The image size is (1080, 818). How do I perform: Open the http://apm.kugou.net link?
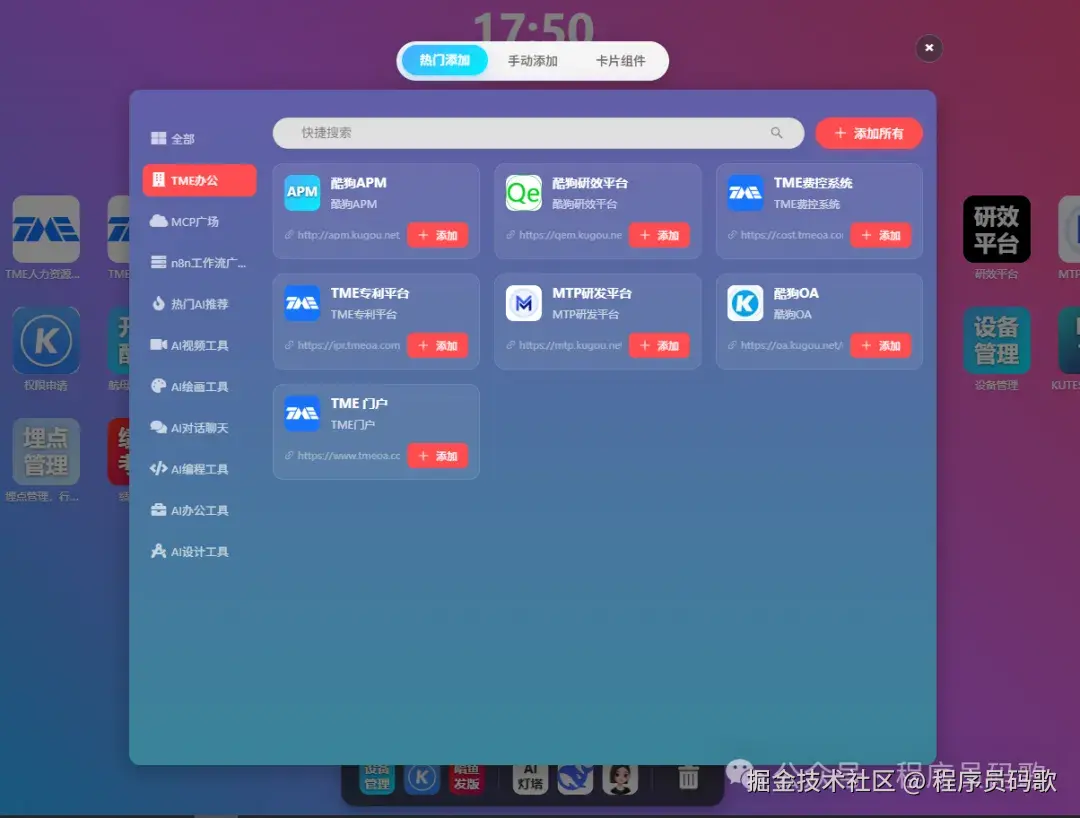[348, 235]
